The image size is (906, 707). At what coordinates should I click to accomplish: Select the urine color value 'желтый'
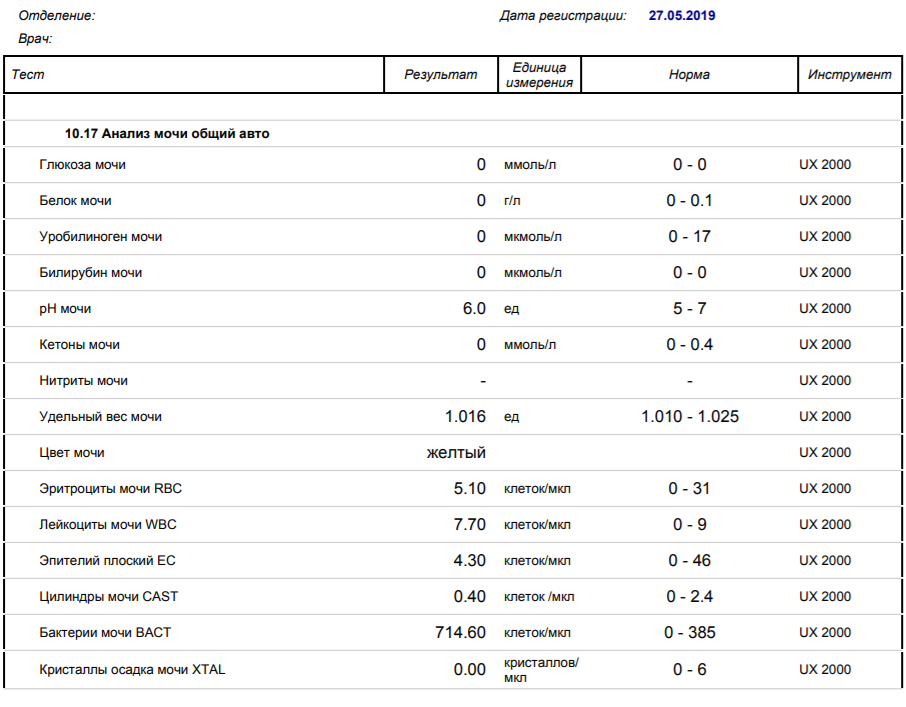click(456, 453)
